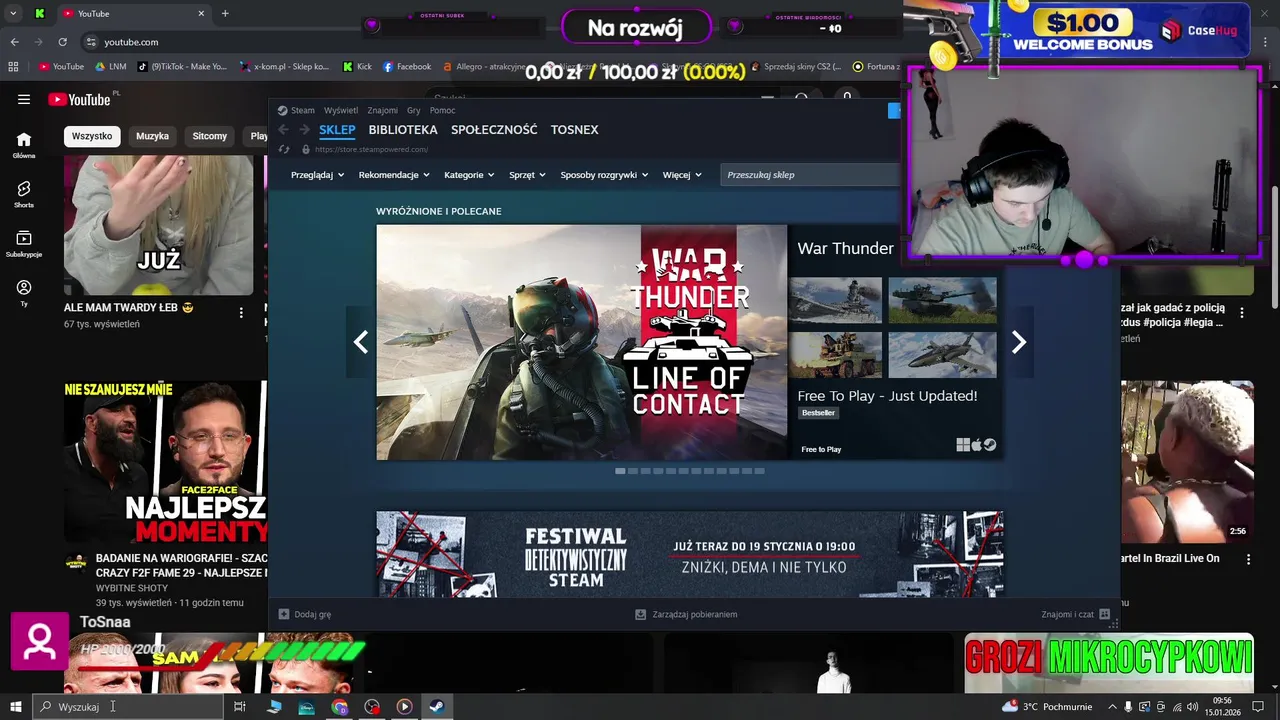Open Subskrypcje in YouTube sidebar
This screenshot has width=1280, height=720.
point(24,243)
